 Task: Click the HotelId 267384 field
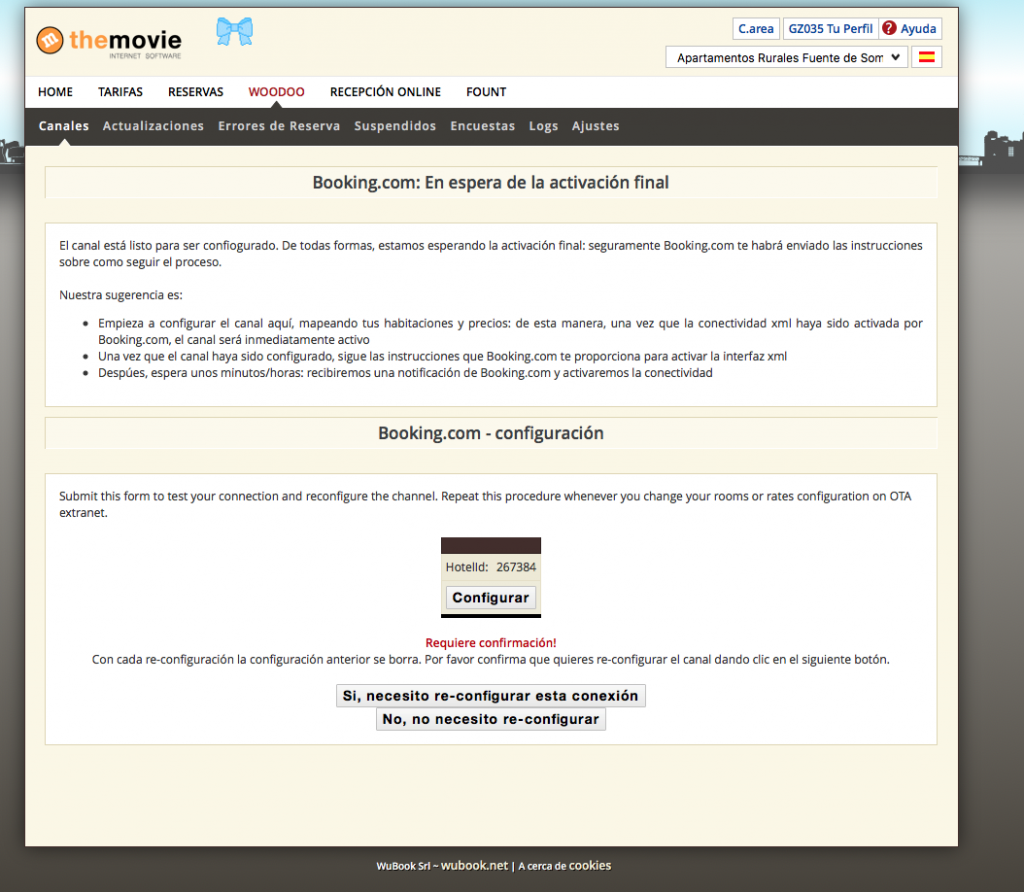(491, 567)
